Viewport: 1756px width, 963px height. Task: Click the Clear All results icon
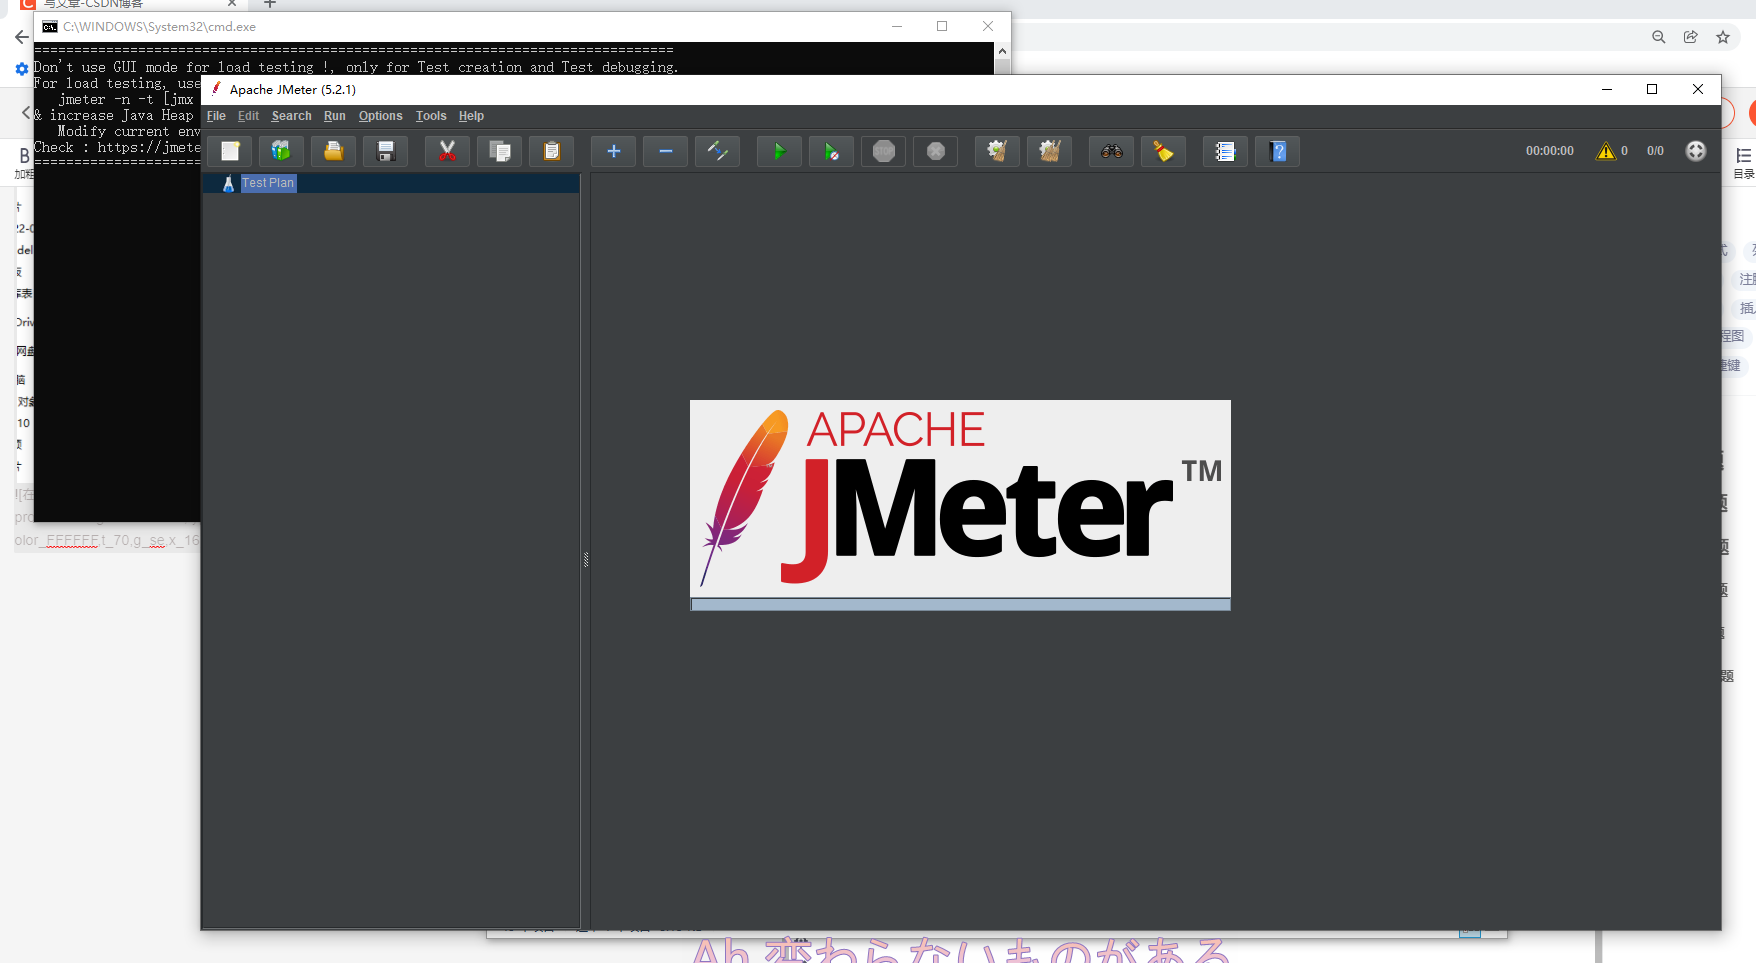pos(1049,151)
